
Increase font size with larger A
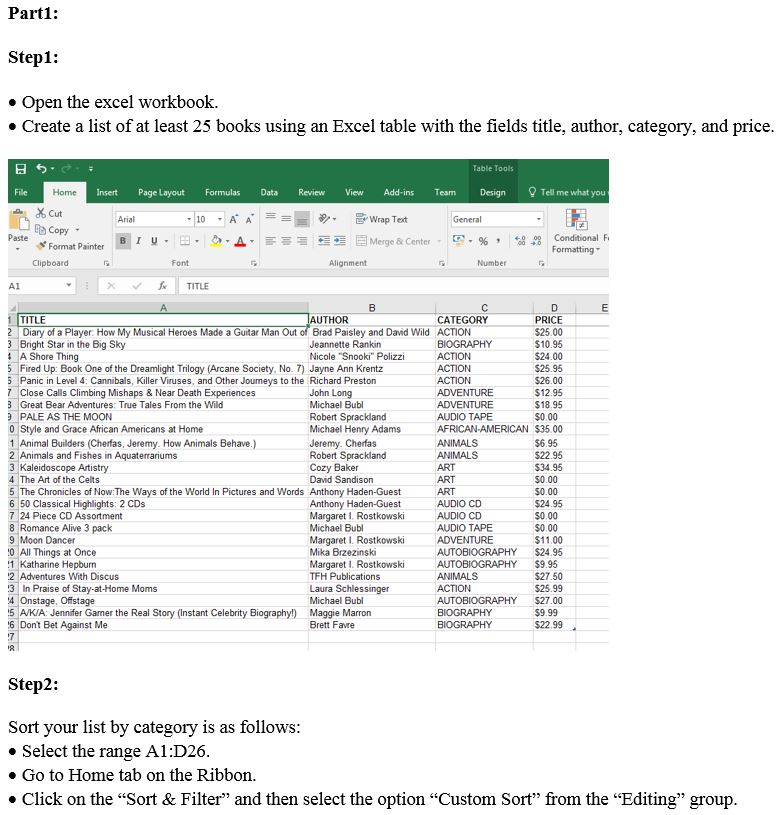point(234,219)
